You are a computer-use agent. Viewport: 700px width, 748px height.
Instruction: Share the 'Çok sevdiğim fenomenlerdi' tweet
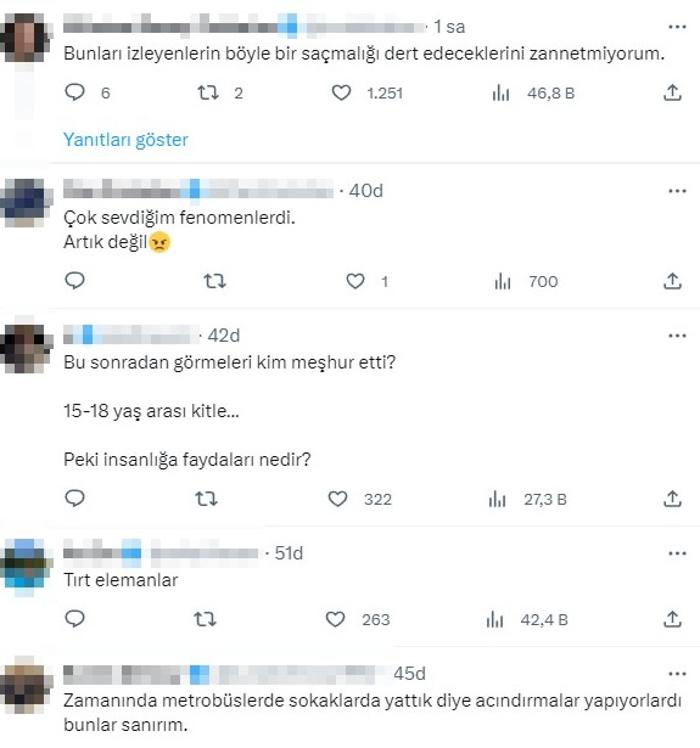(x=672, y=281)
